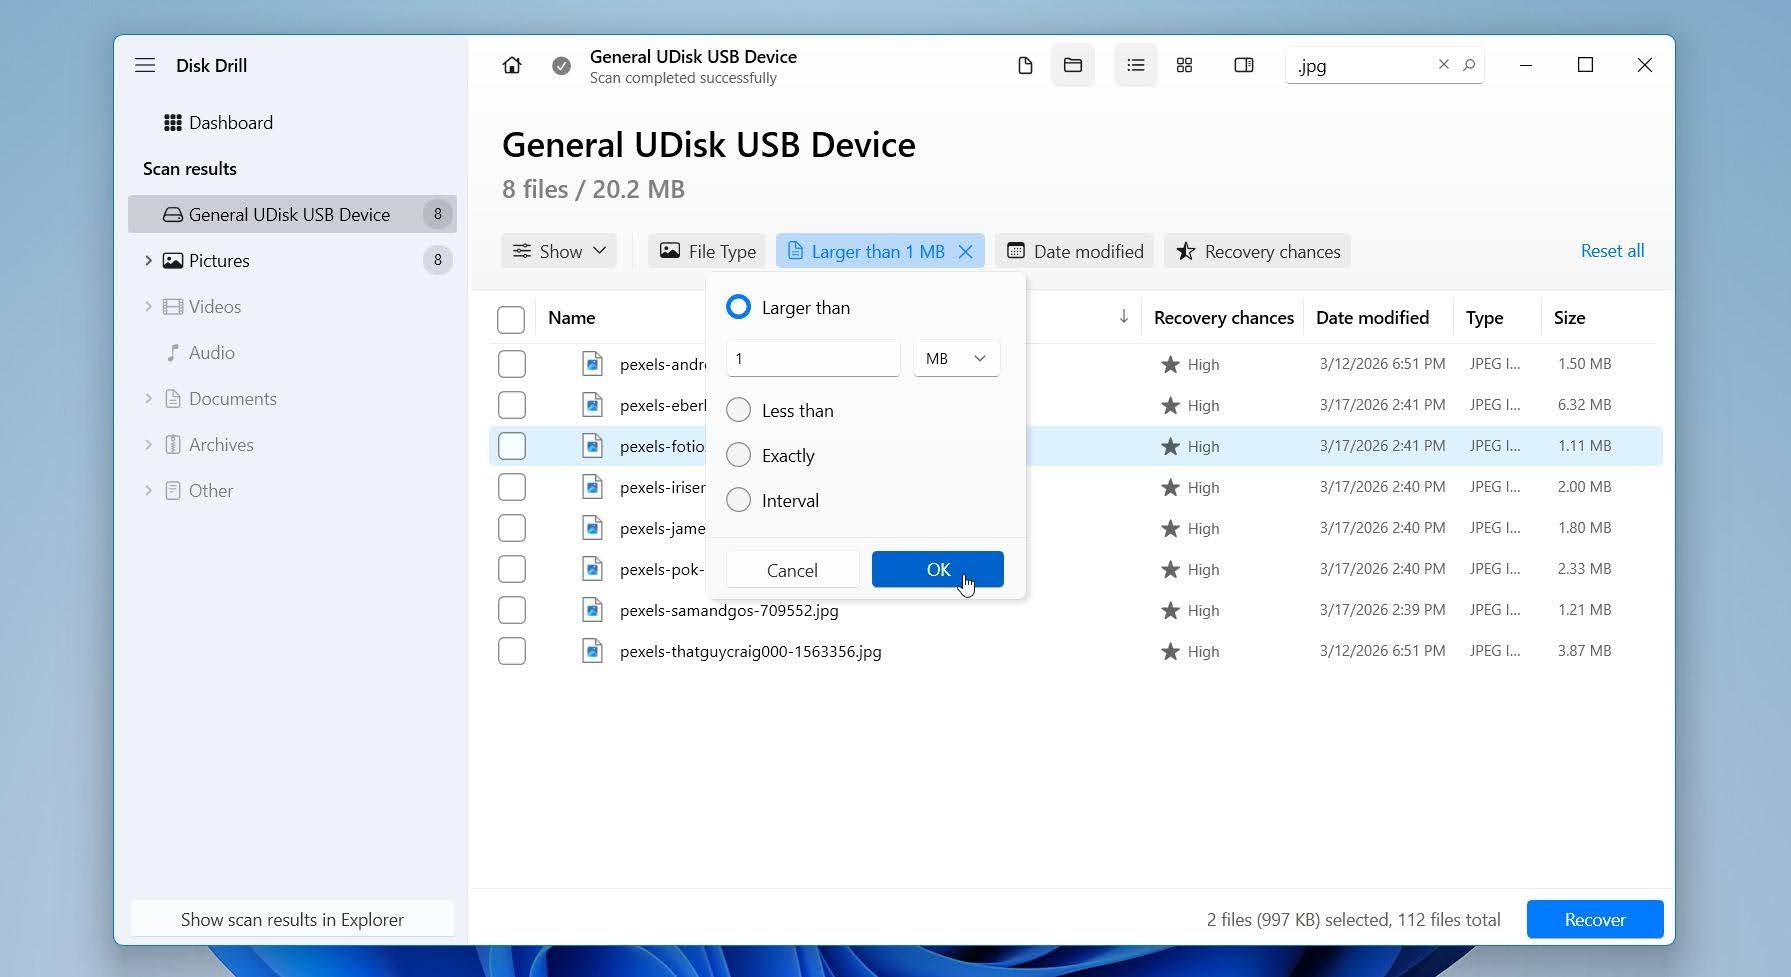This screenshot has height=977, width=1791.
Task: Click the scan completed checkmark icon
Action: pos(562,66)
